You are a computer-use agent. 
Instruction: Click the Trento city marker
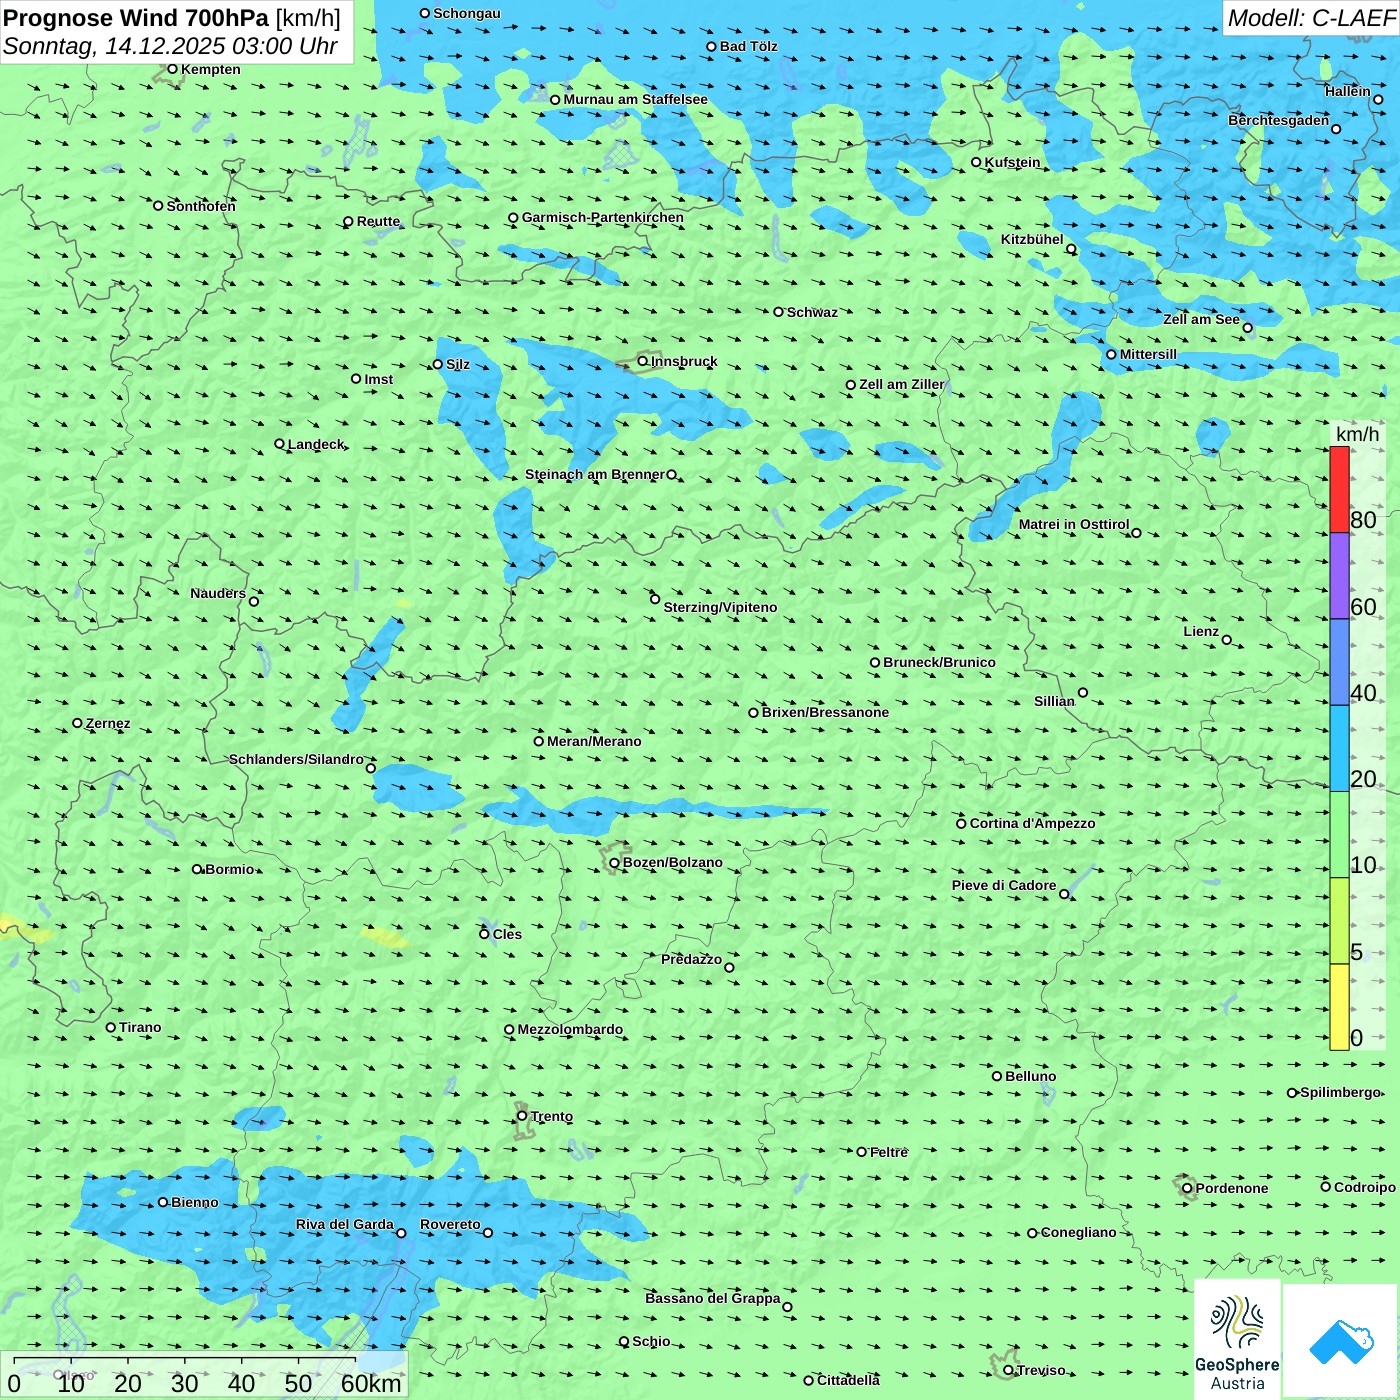(x=522, y=1116)
